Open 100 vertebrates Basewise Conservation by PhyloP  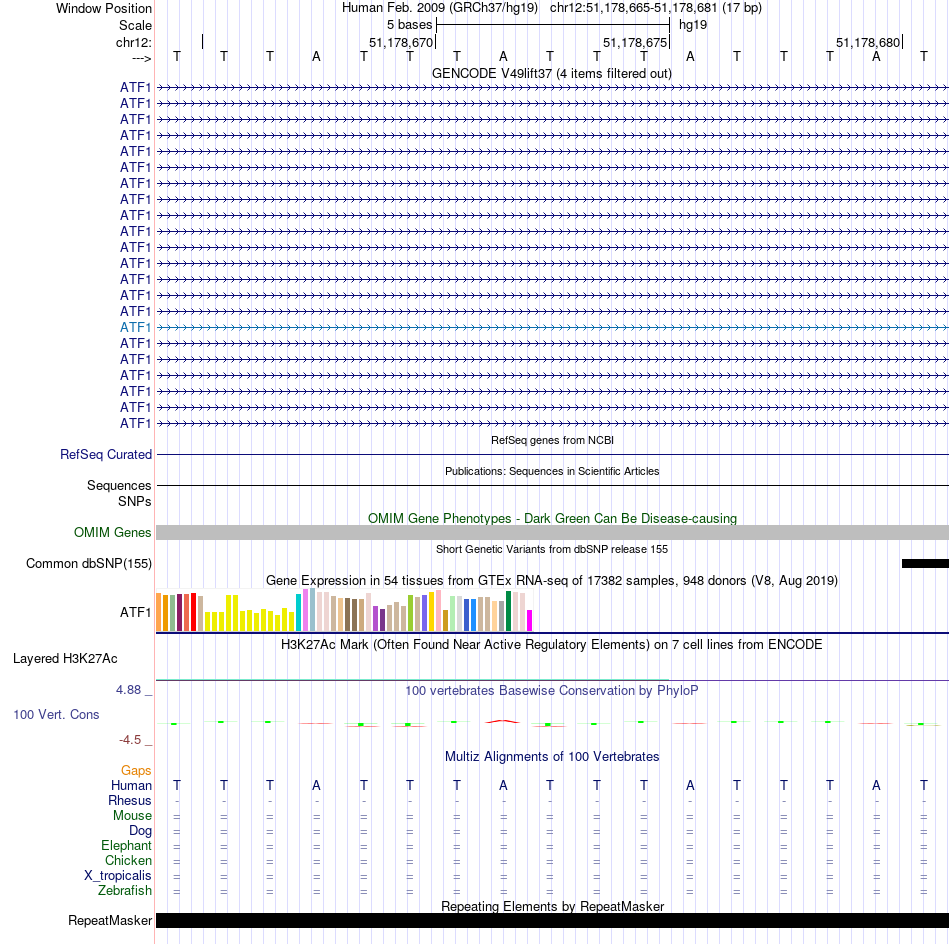click(x=552, y=691)
